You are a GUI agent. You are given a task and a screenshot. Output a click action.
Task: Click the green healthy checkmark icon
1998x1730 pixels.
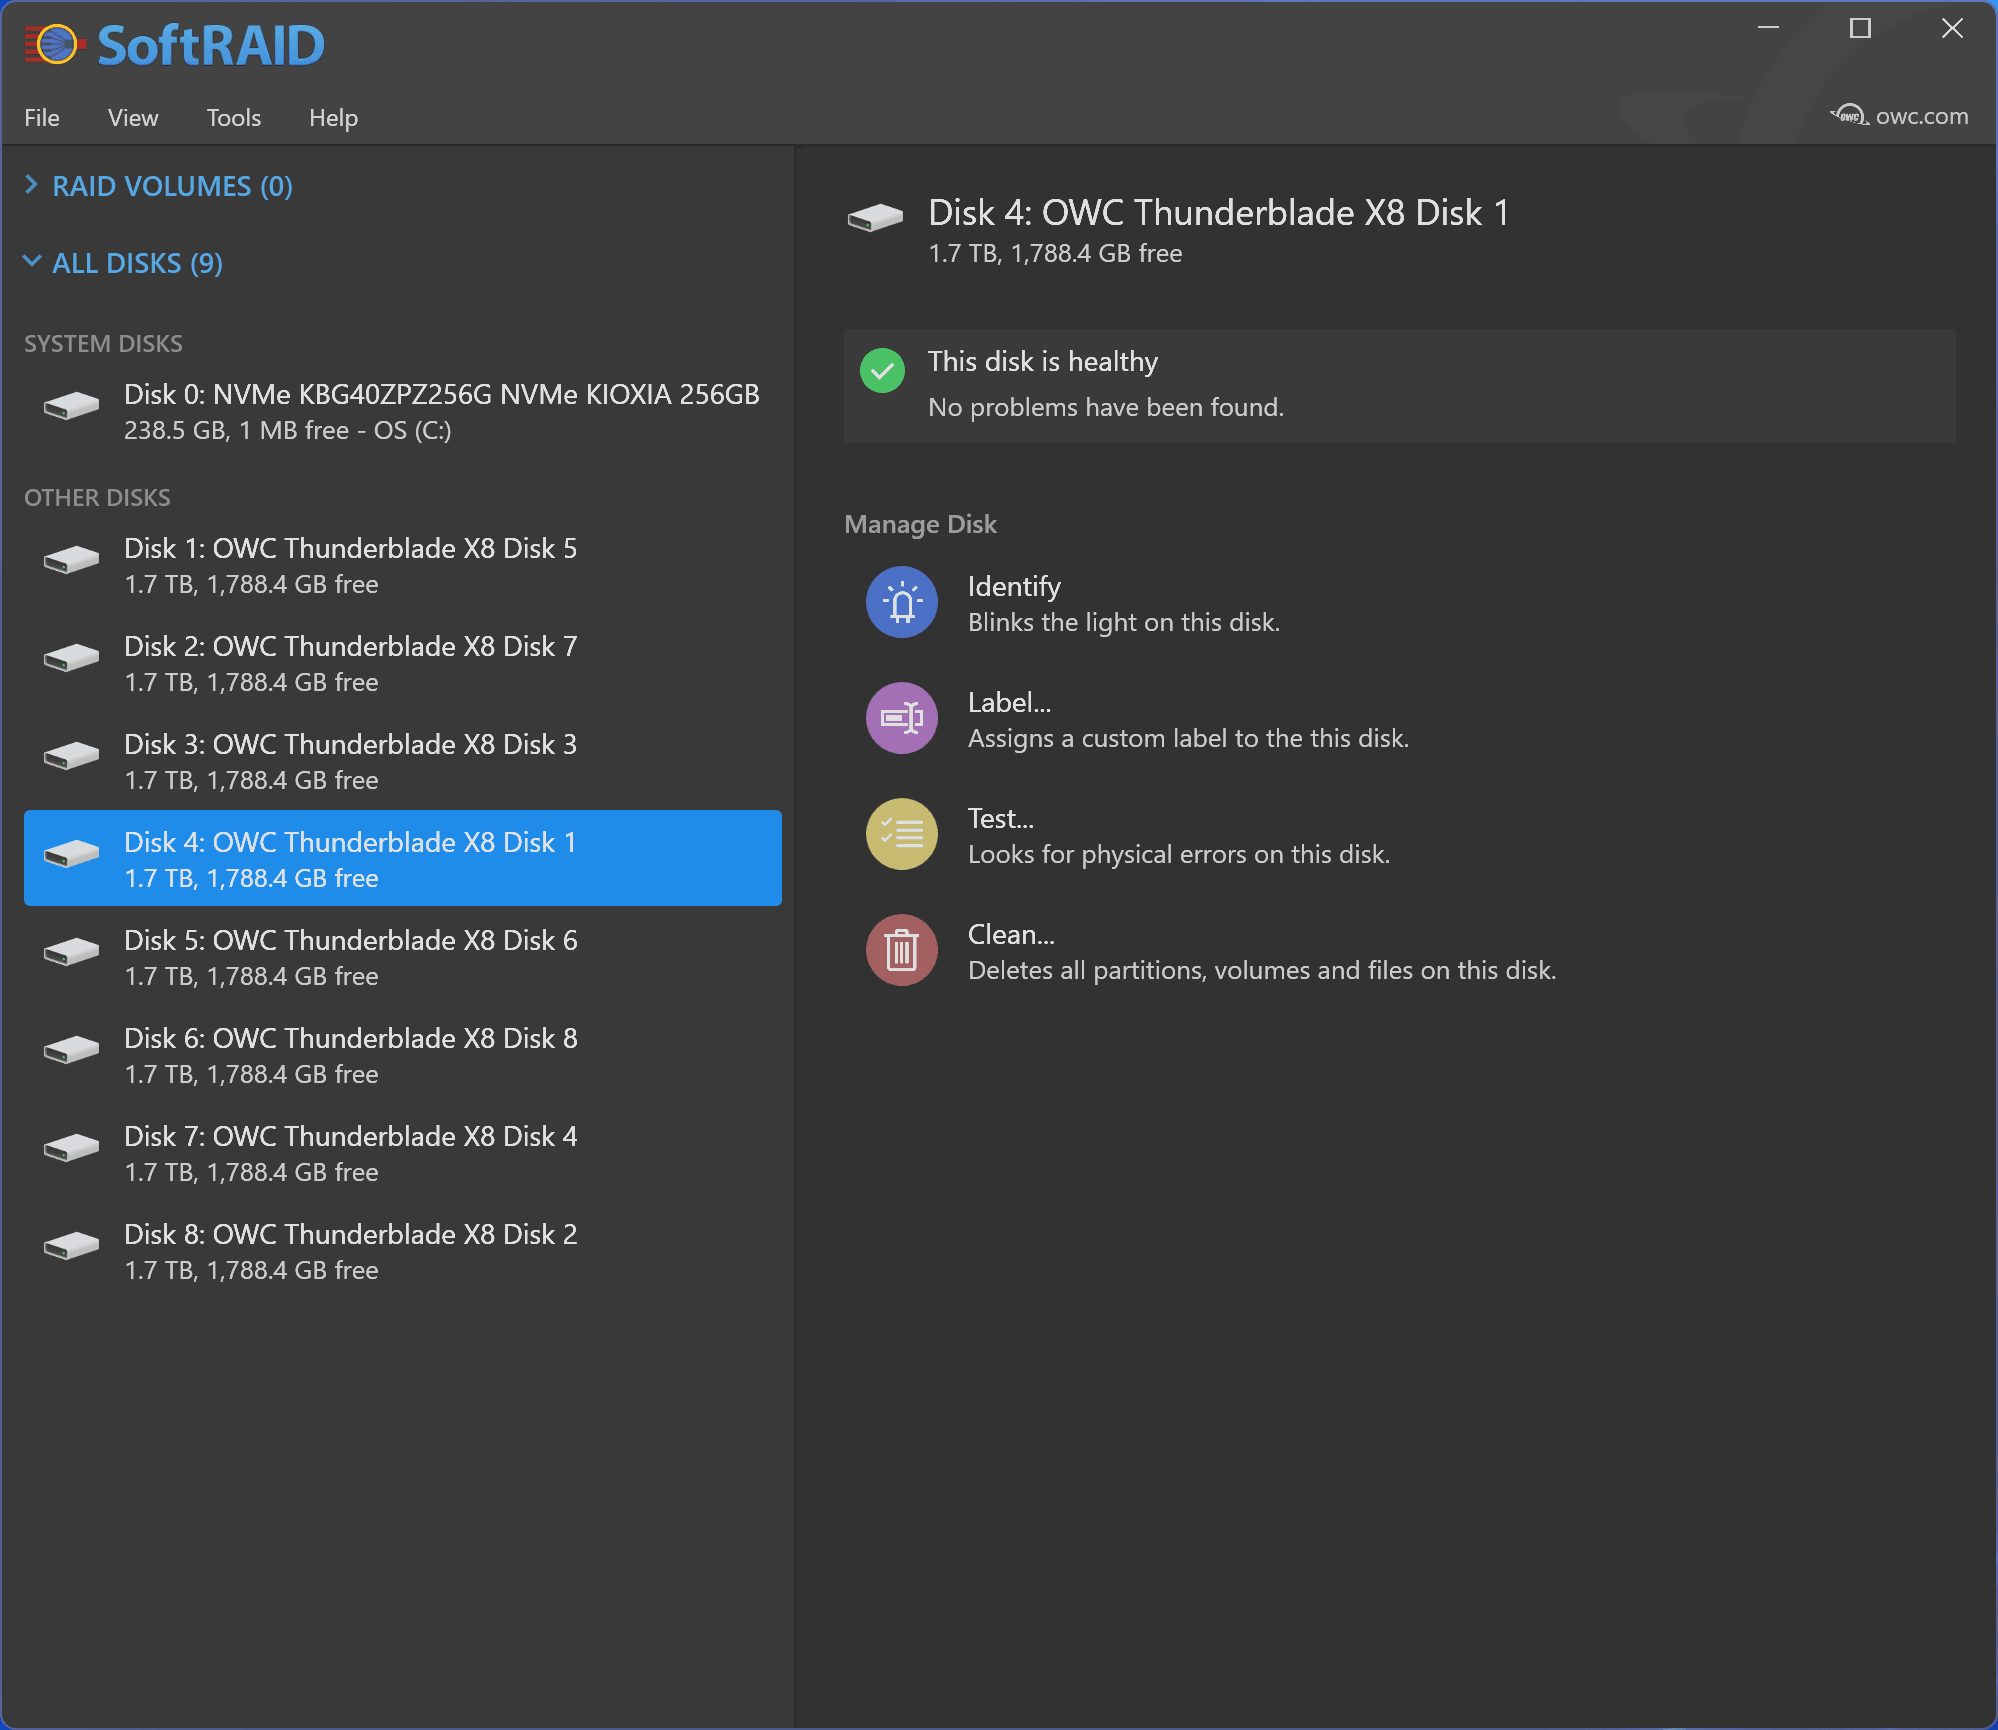tap(882, 371)
